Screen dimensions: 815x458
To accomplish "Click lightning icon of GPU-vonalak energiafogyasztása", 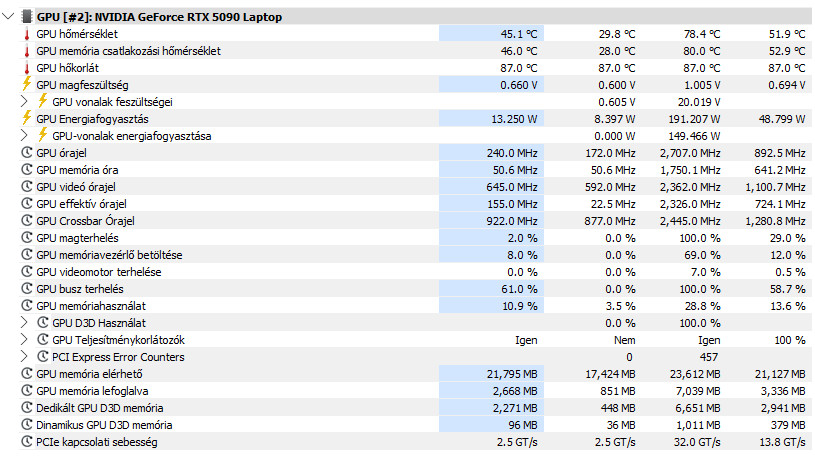I will (43, 135).
